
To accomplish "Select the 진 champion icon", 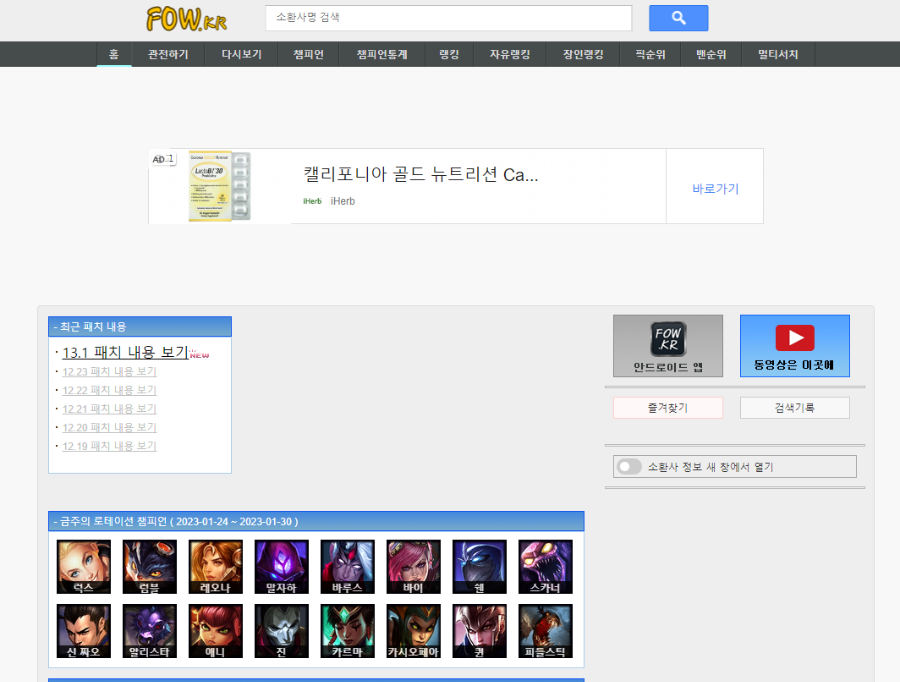I will [x=282, y=631].
